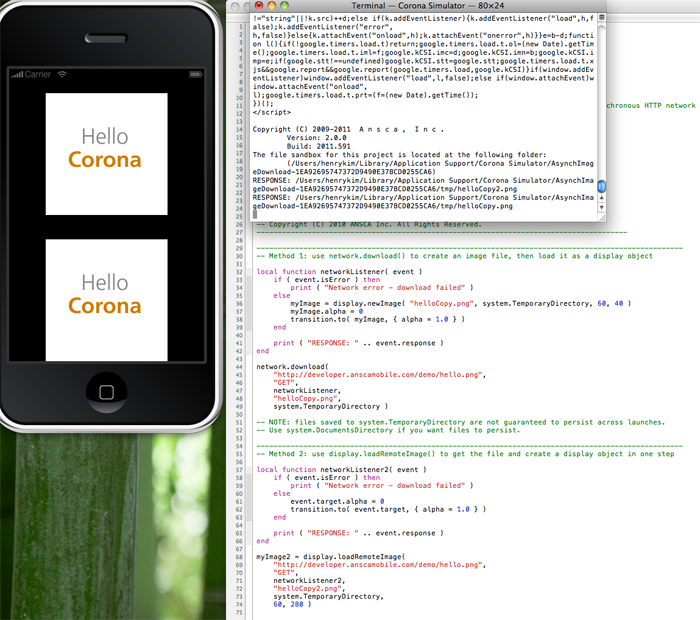The width and height of the screenshot is (700, 620).
Task: Click the Wi-Fi icon in the simulator status bar
Action: [62, 74]
